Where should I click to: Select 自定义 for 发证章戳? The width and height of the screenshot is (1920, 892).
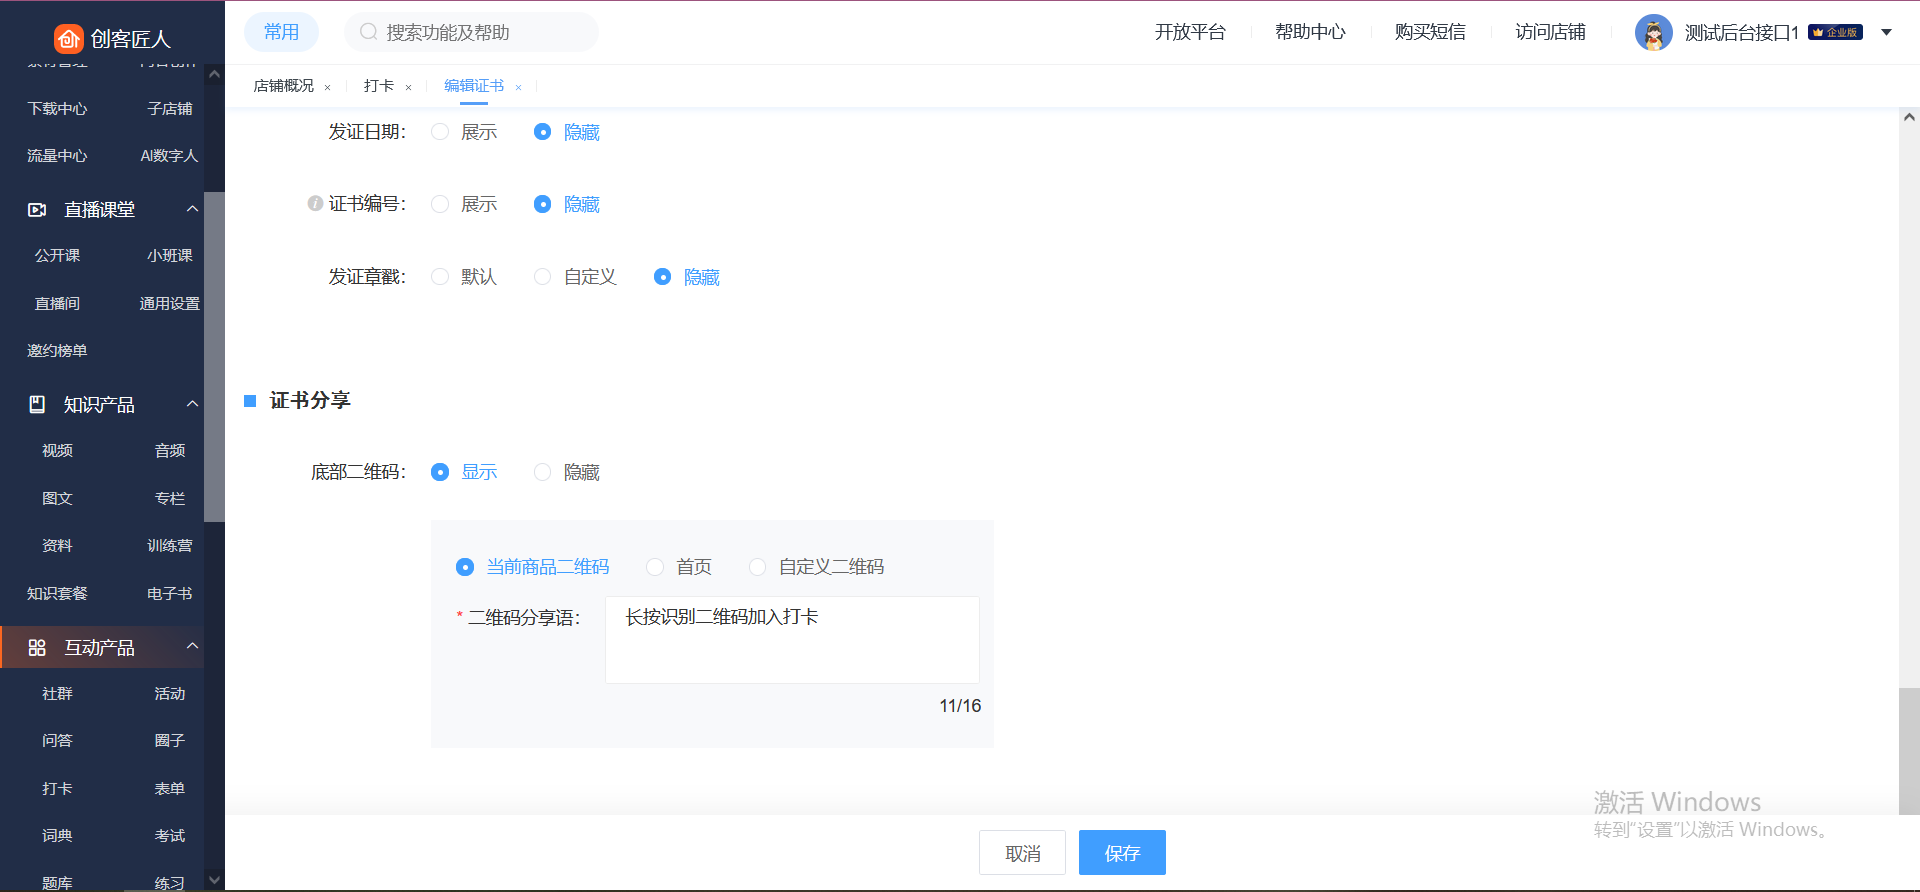pos(543,277)
